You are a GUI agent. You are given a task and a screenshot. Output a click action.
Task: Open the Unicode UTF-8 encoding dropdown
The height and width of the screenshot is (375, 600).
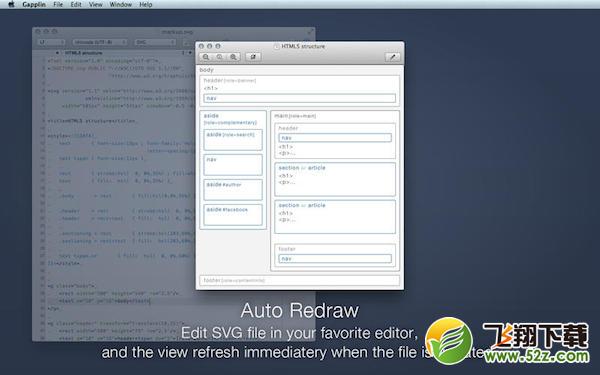pos(100,42)
